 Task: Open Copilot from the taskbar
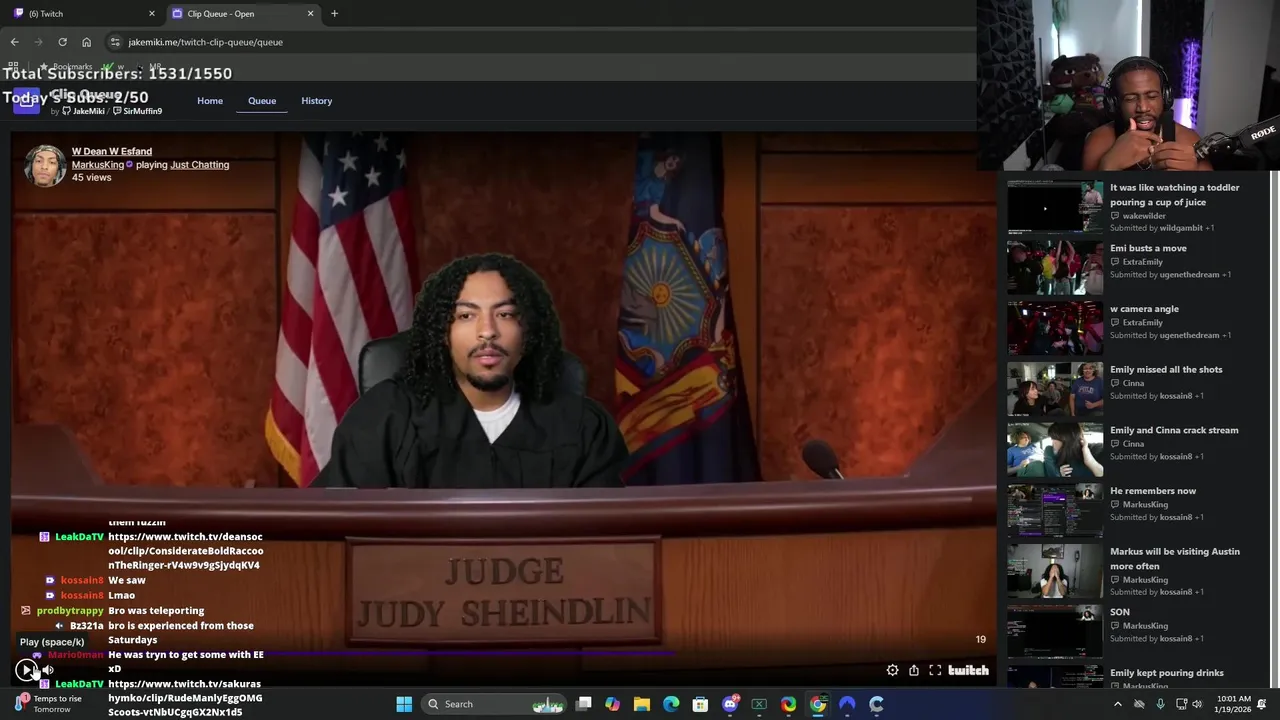(x=613, y=704)
